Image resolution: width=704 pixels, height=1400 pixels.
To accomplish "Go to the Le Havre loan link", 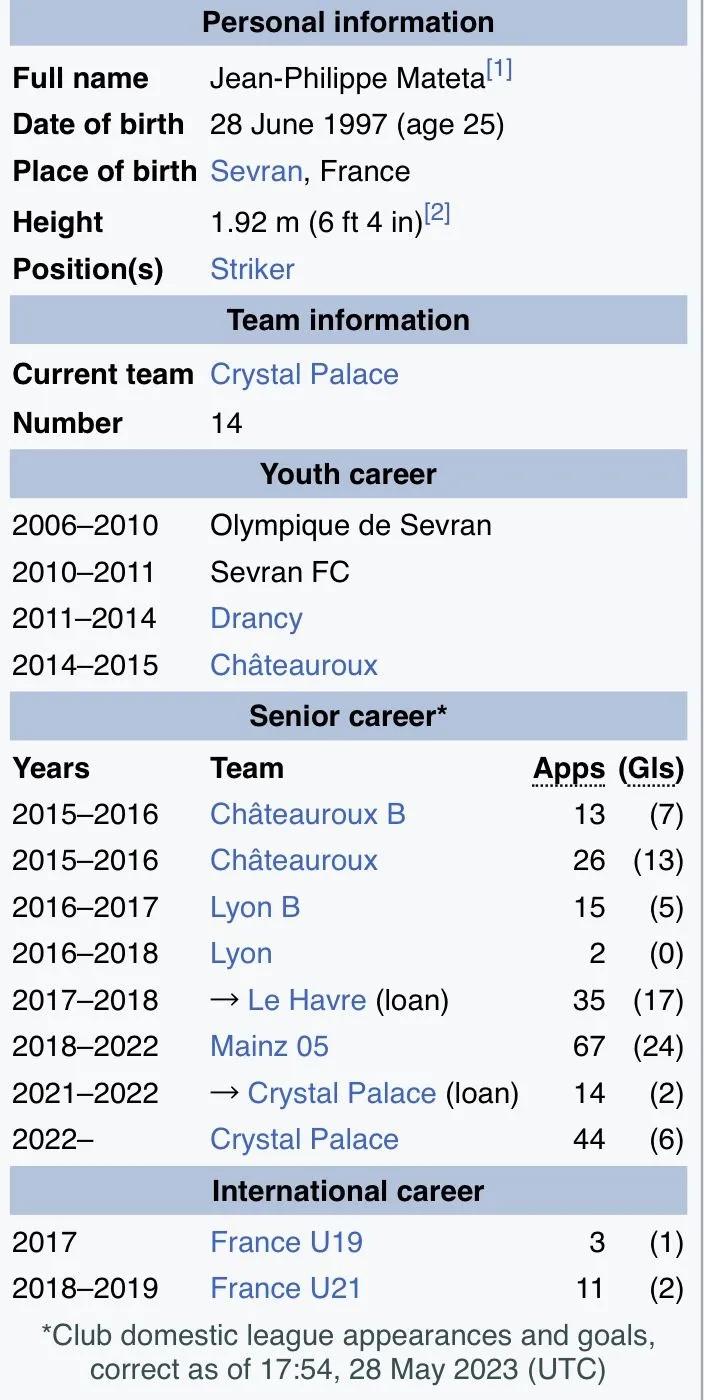I will (x=307, y=1000).
